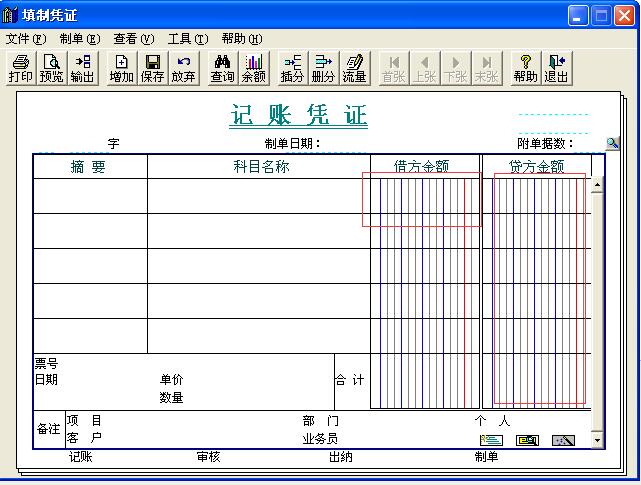Click second row 科目名称 cell
Image resolution: width=641 pixels, height=485 pixels.
tap(259, 231)
